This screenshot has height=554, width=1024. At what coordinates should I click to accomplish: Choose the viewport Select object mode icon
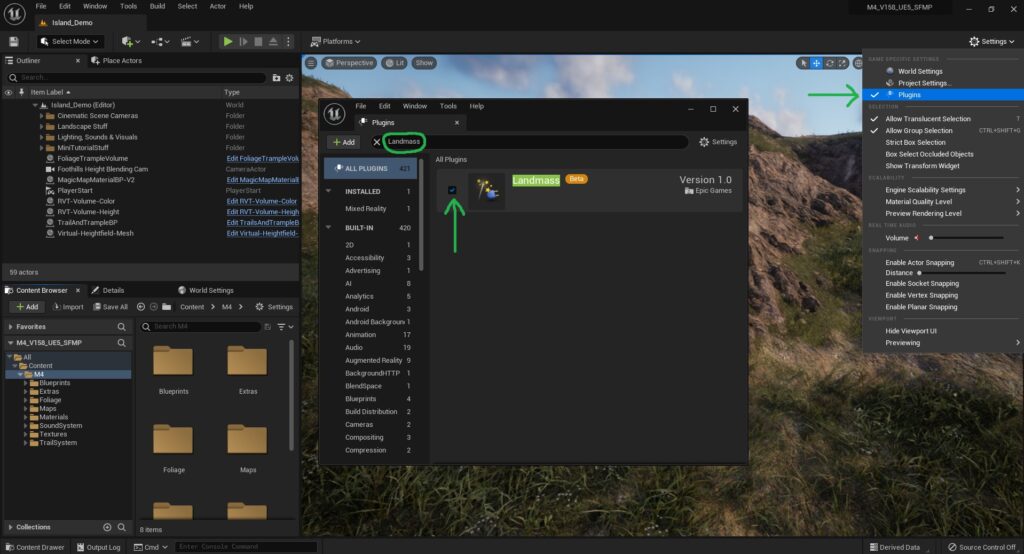(803, 63)
